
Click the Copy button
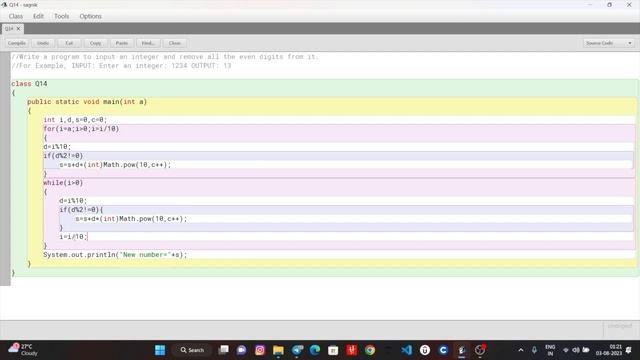click(x=96, y=43)
